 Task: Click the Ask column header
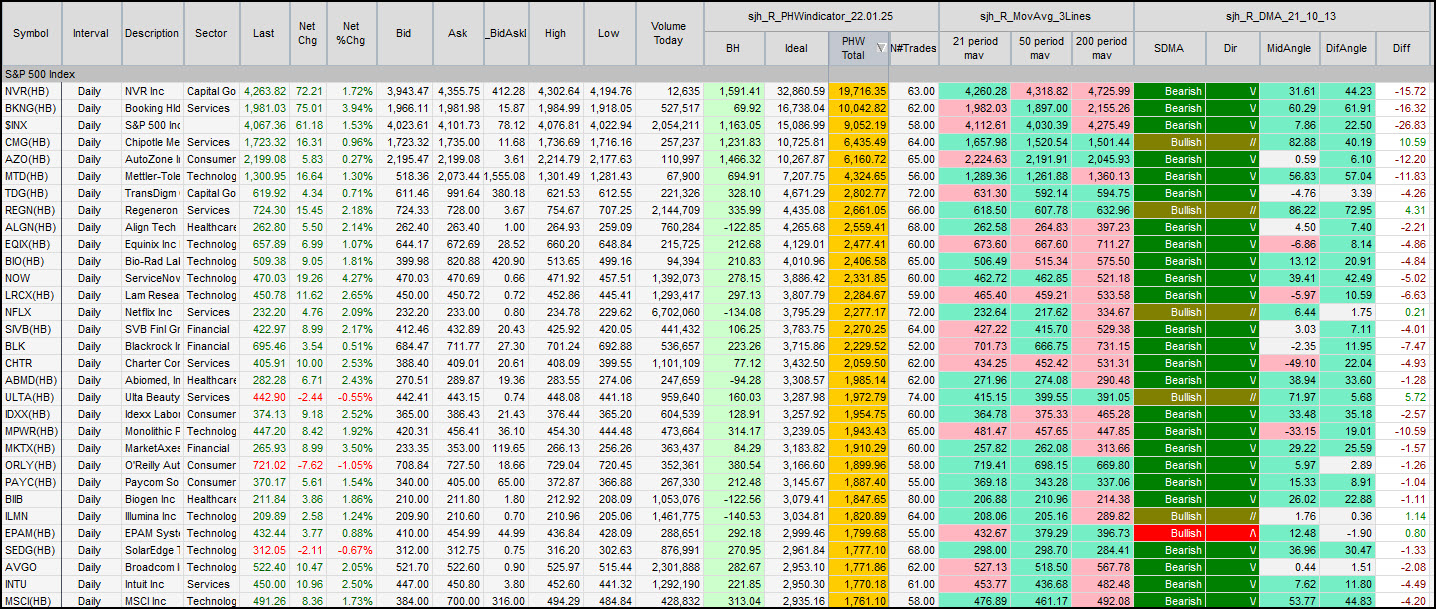click(458, 33)
